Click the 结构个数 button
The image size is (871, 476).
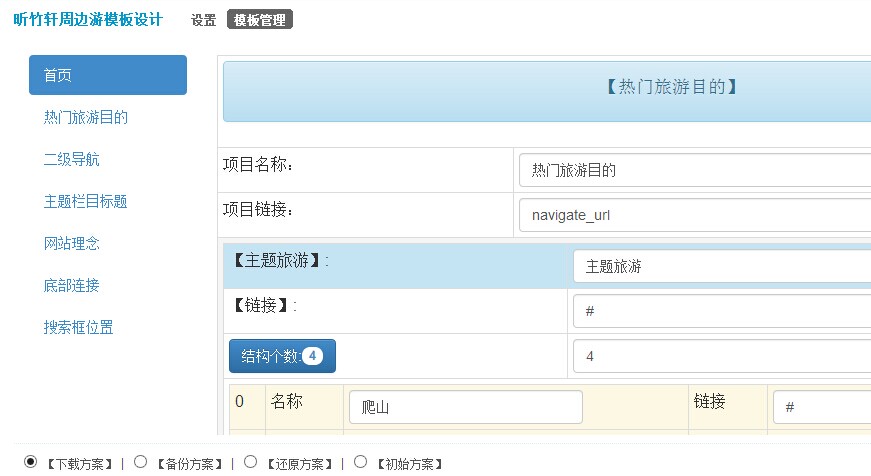point(282,356)
